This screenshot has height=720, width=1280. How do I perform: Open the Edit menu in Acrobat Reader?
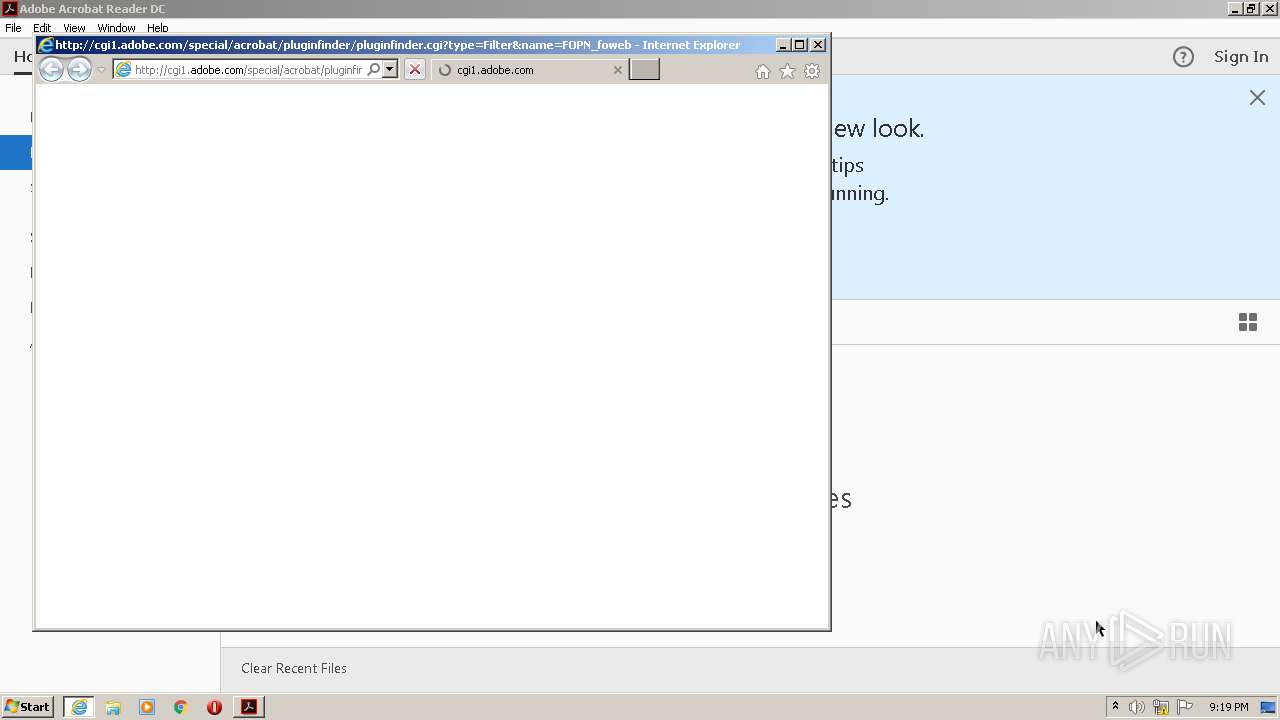tap(42, 28)
